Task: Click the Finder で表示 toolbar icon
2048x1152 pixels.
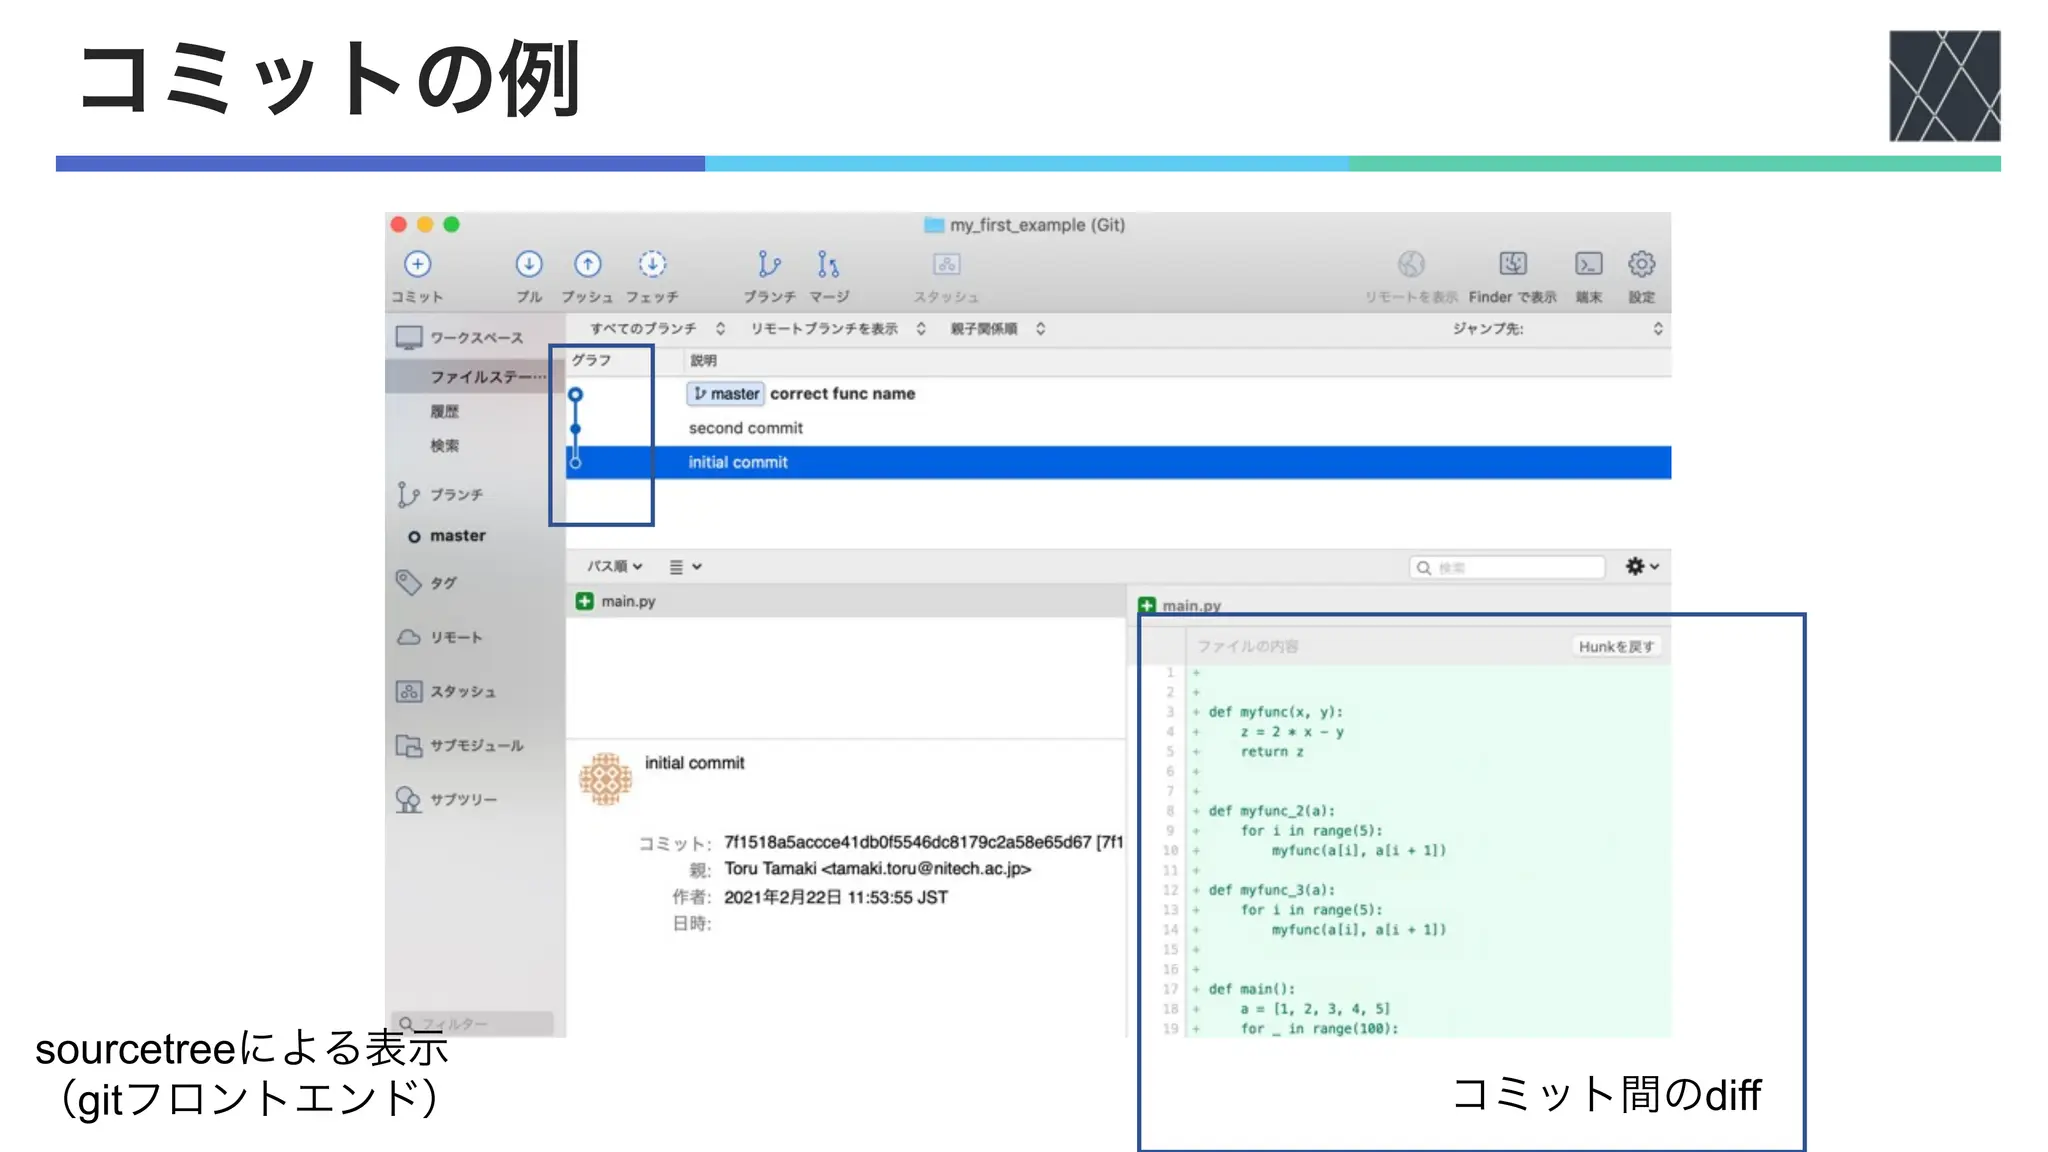Action: point(1513,264)
